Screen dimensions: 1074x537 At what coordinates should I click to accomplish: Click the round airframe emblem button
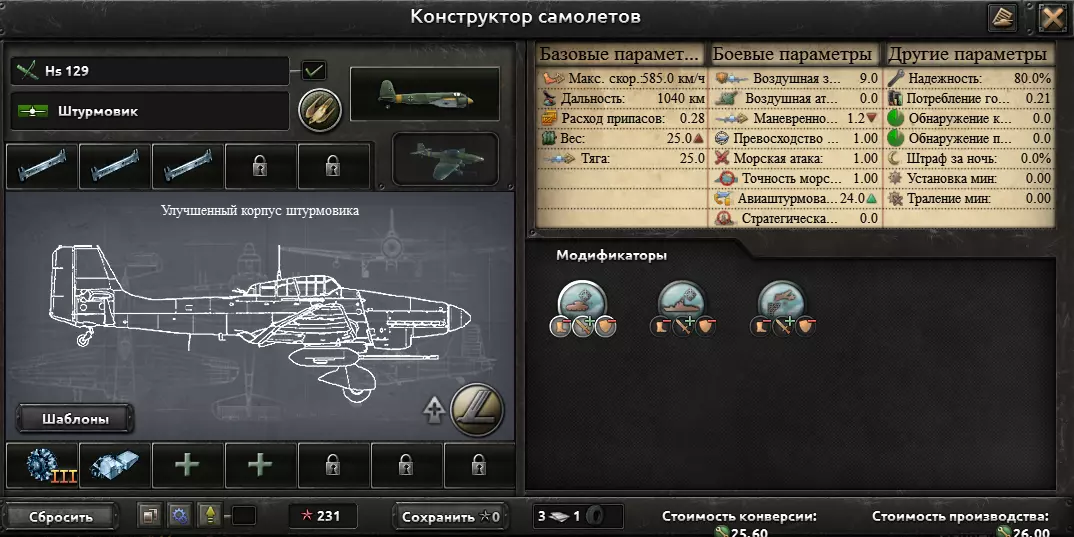coord(477,410)
